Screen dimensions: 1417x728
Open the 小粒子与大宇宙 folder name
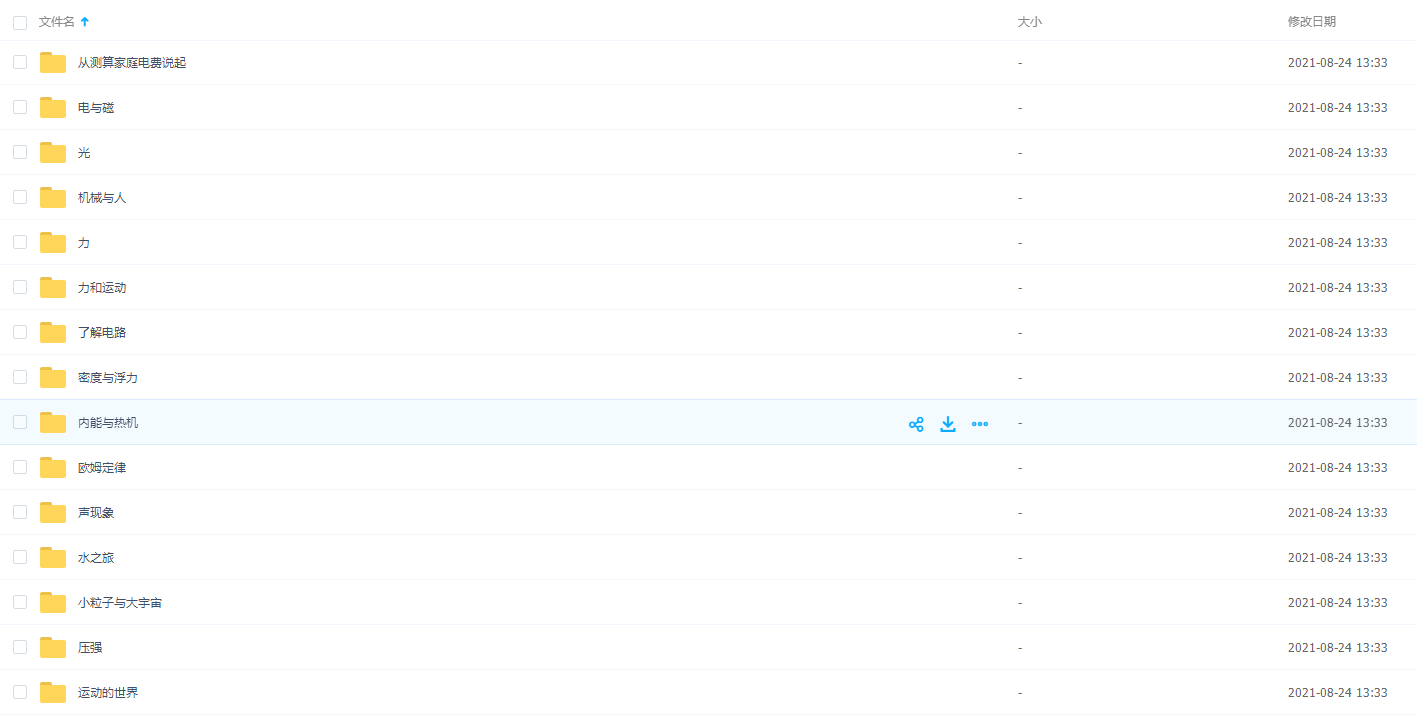pyautogui.click(x=120, y=603)
